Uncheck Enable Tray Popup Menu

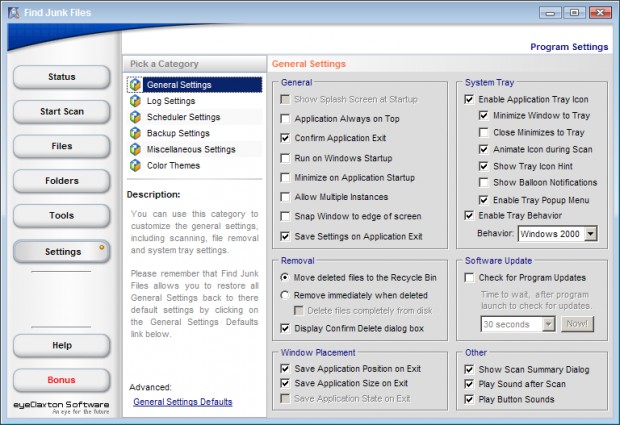(x=484, y=200)
